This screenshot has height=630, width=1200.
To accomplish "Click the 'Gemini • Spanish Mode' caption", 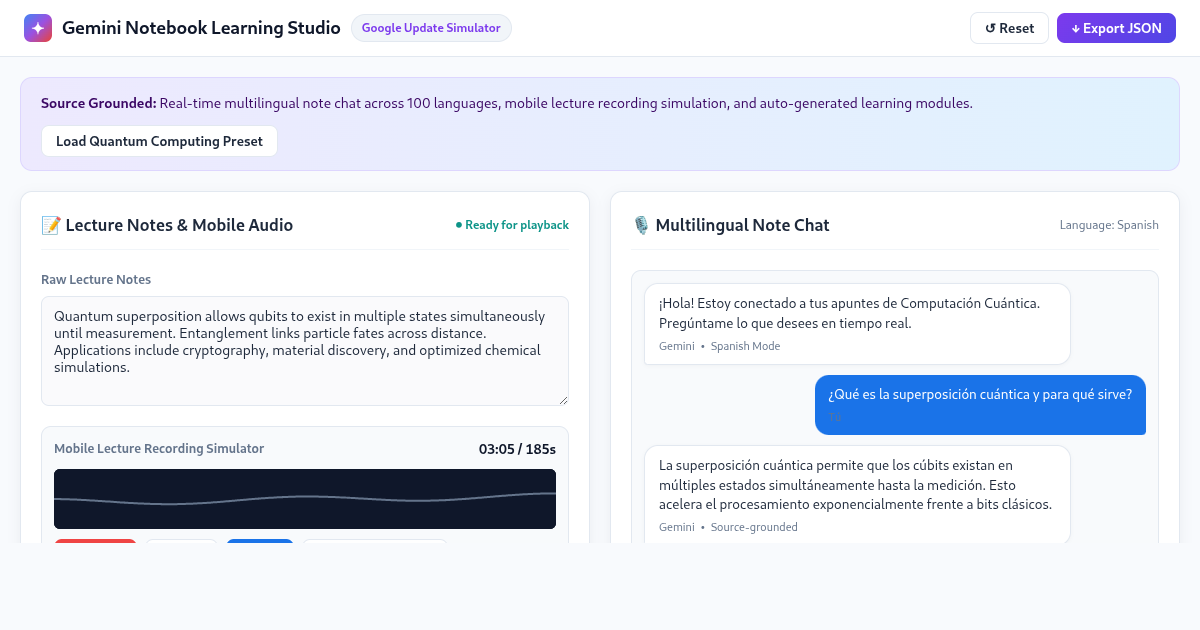I will (719, 346).
